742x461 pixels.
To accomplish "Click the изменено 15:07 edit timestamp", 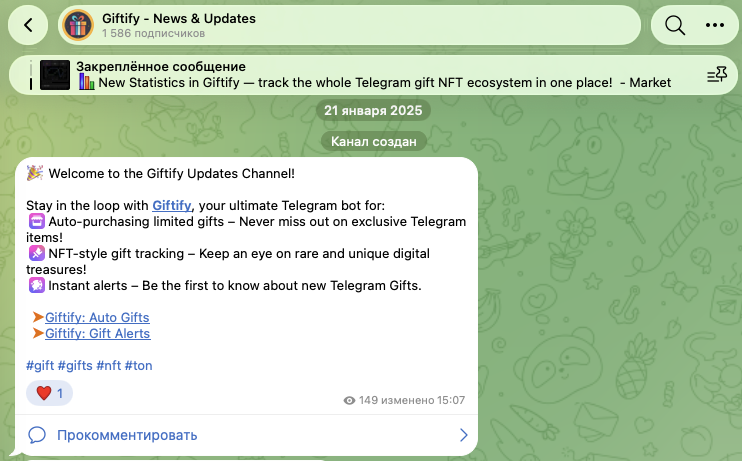I will coord(423,400).
